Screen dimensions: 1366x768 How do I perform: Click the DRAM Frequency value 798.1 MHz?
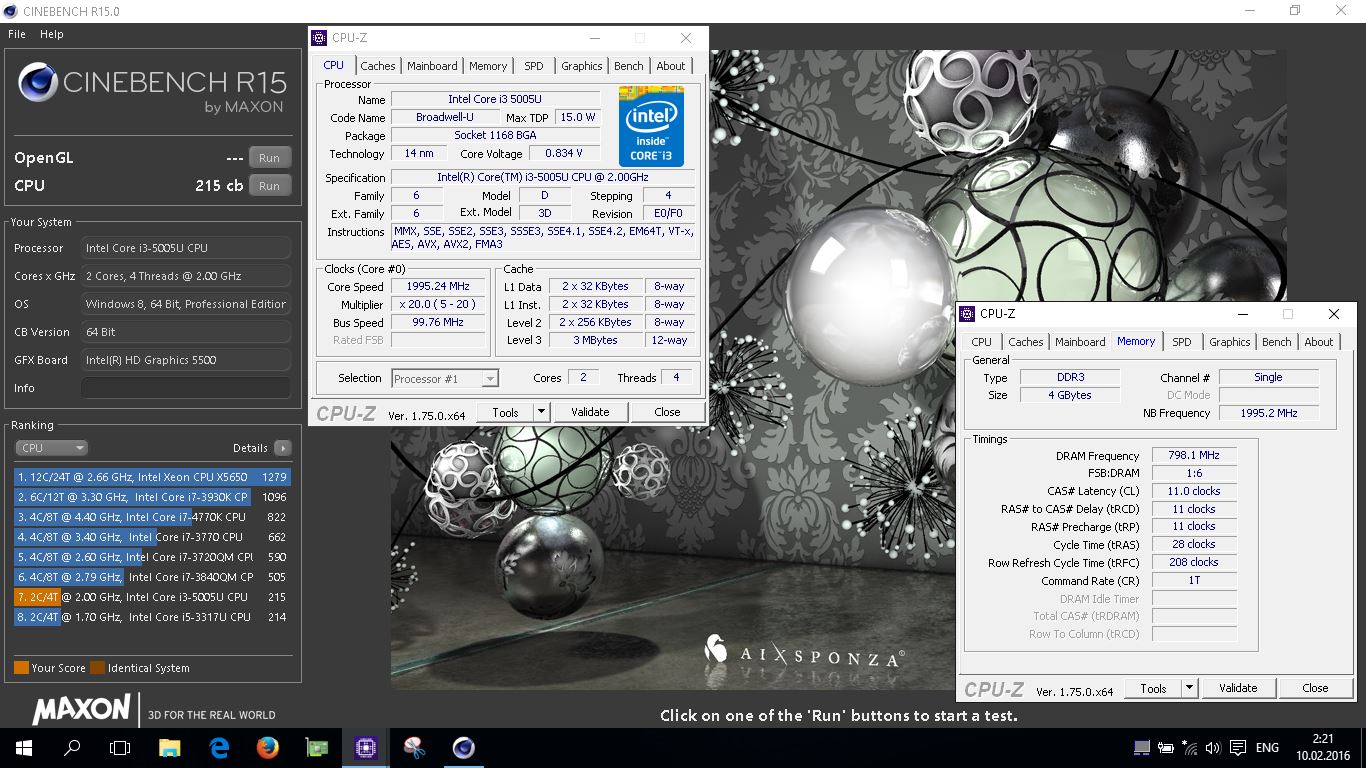1194,455
